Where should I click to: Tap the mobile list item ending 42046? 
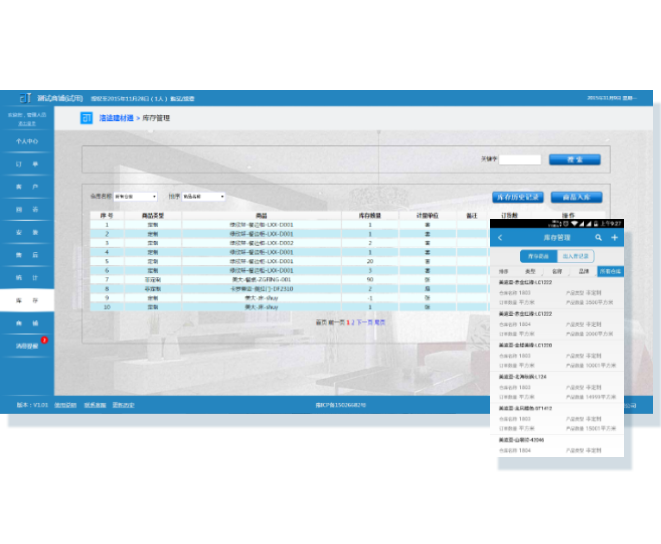point(557,446)
